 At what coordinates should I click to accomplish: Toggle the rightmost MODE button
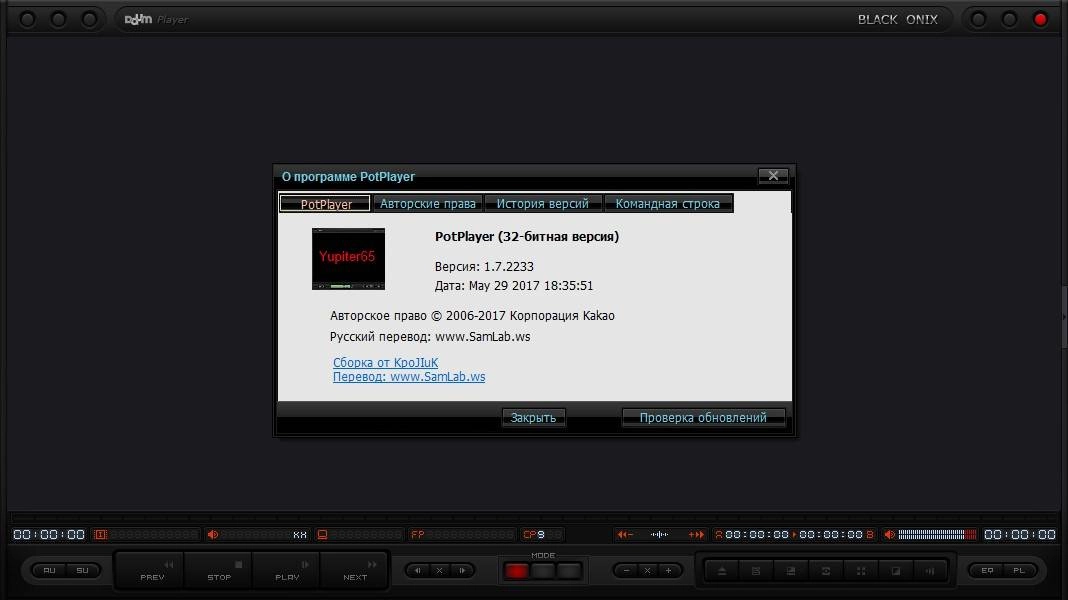pos(568,571)
